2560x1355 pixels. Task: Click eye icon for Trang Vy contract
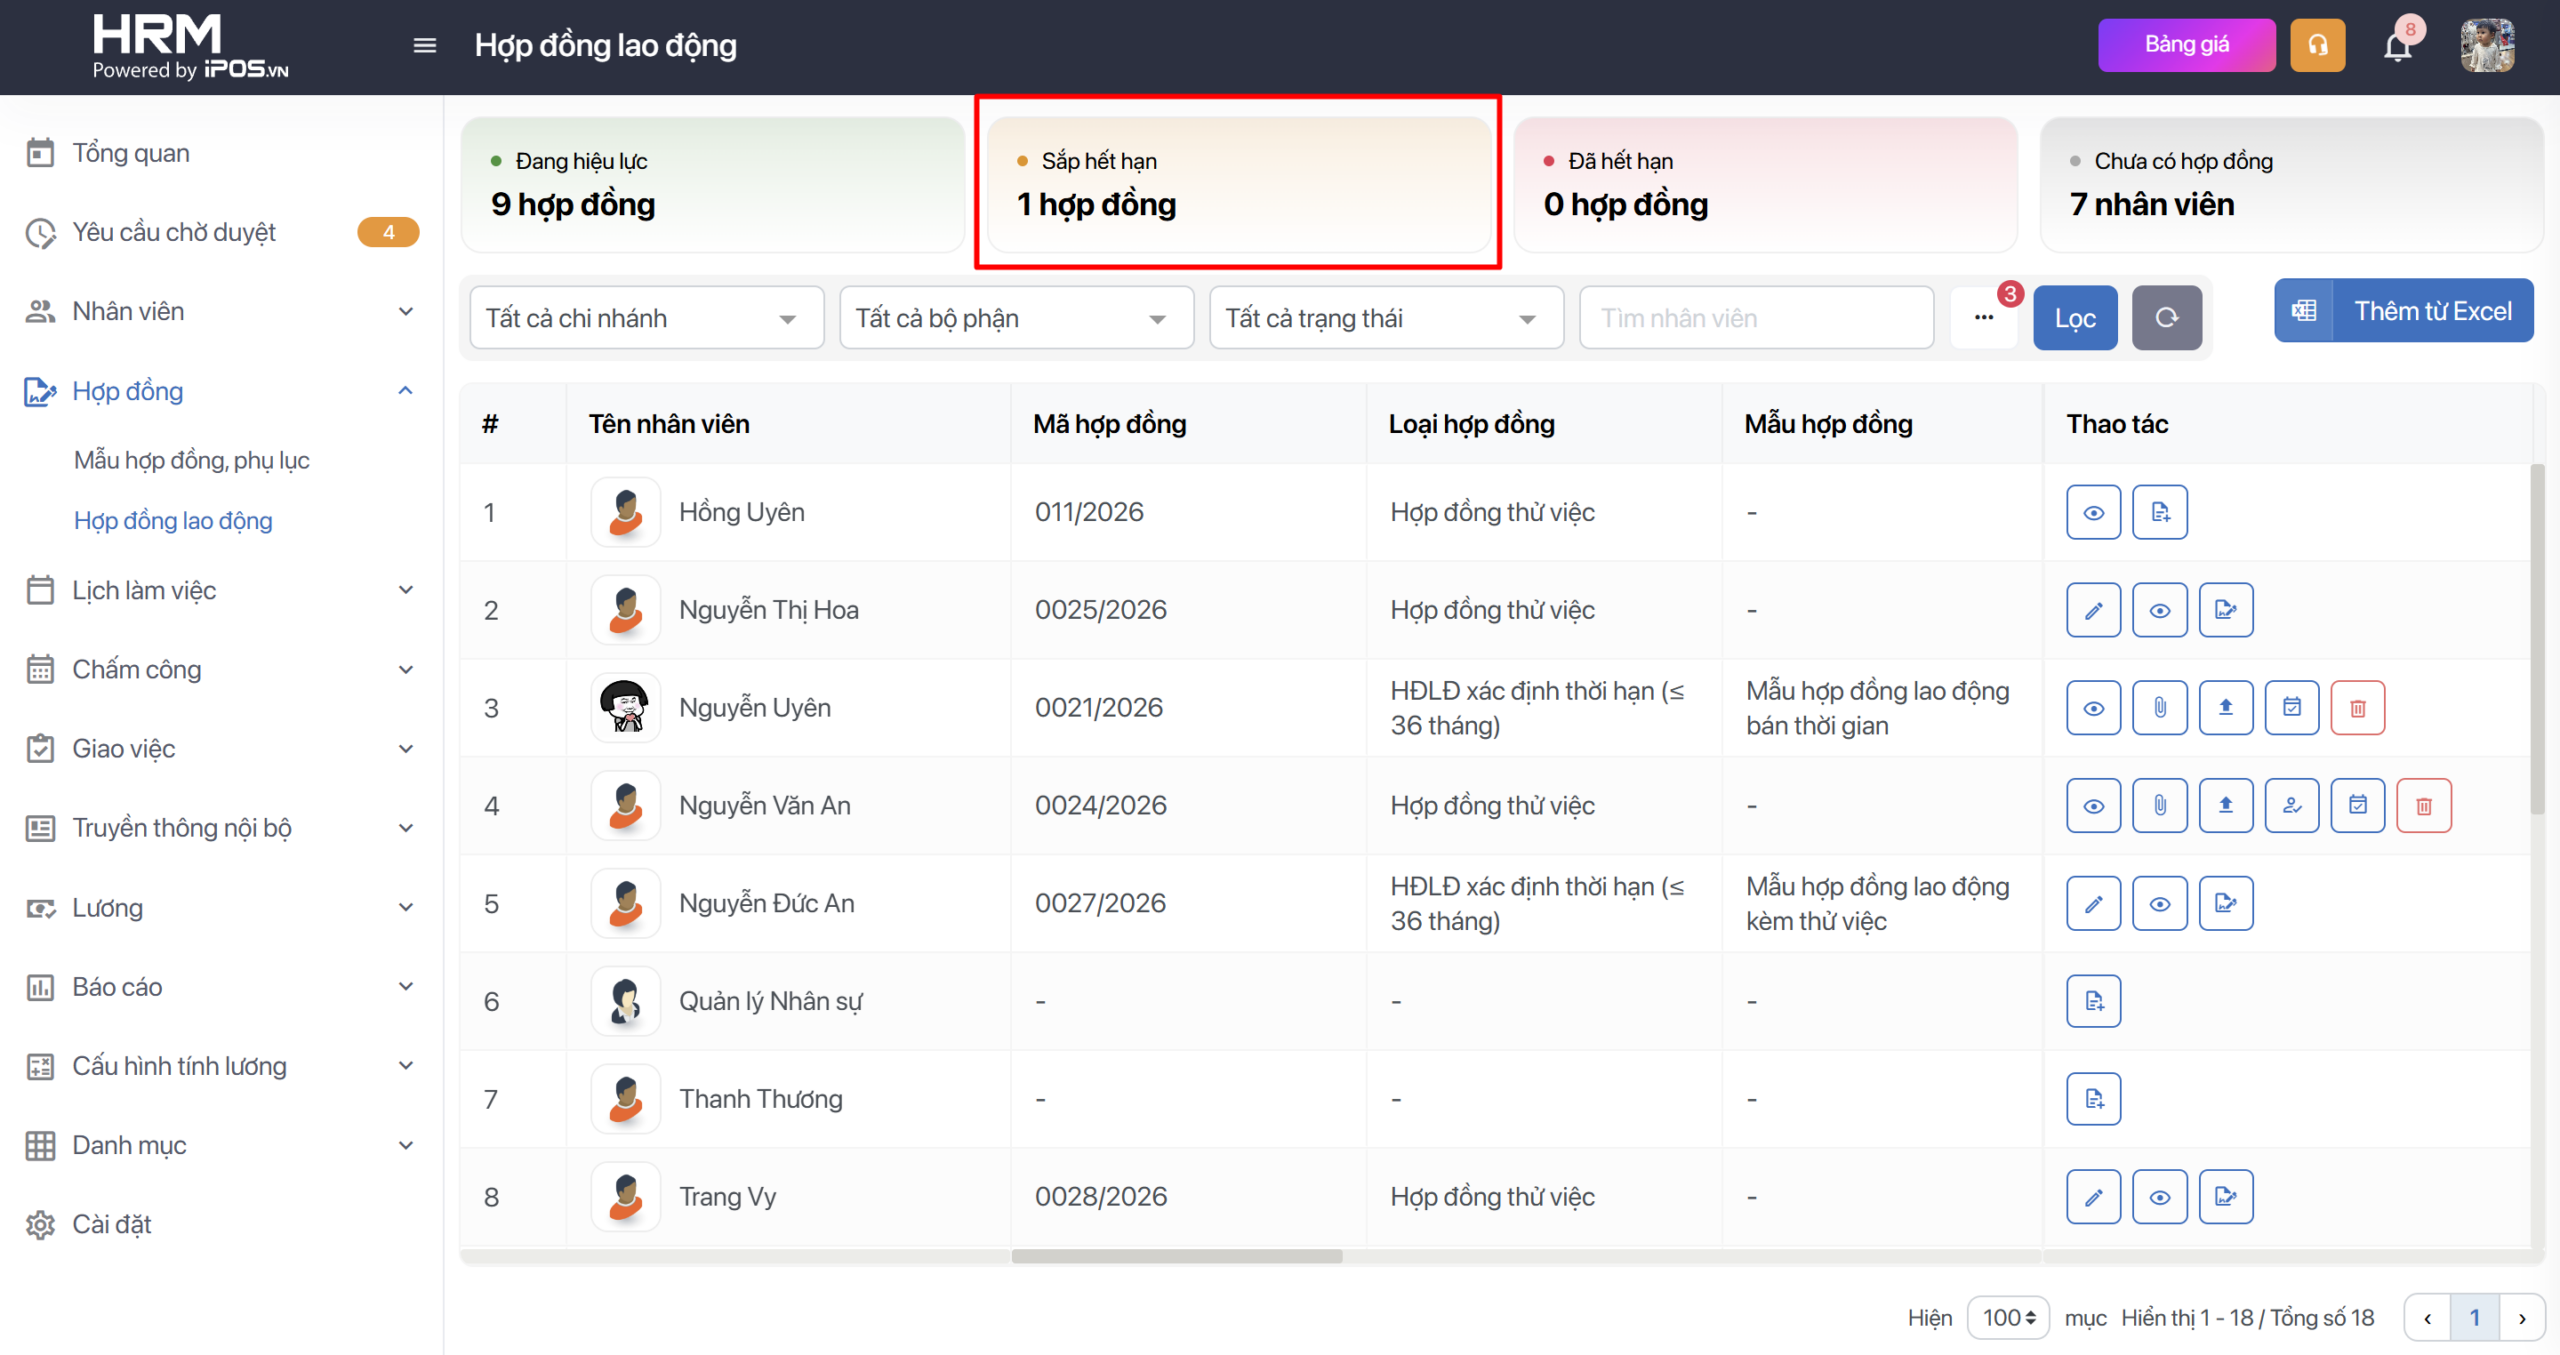[x=2159, y=1197]
